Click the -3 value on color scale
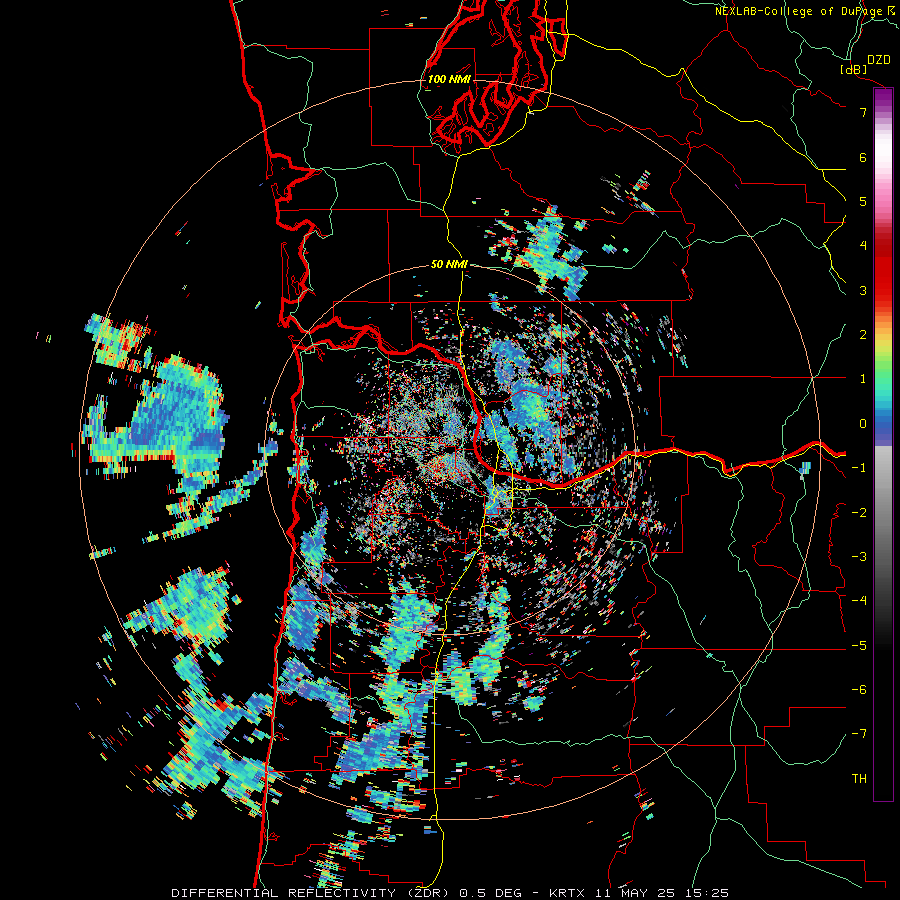Image resolution: width=900 pixels, height=900 pixels. pyautogui.click(x=859, y=557)
